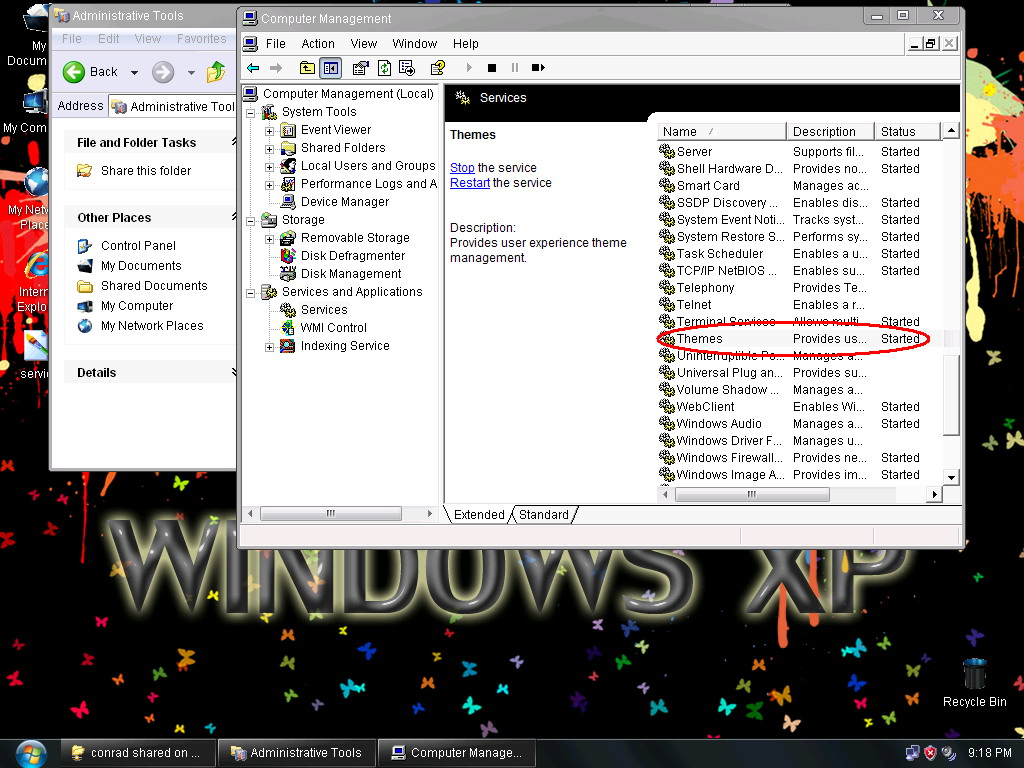The width and height of the screenshot is (1024, 768).
Task: Click the Back arrow in Computer Management toolbar
Action: 253,68
